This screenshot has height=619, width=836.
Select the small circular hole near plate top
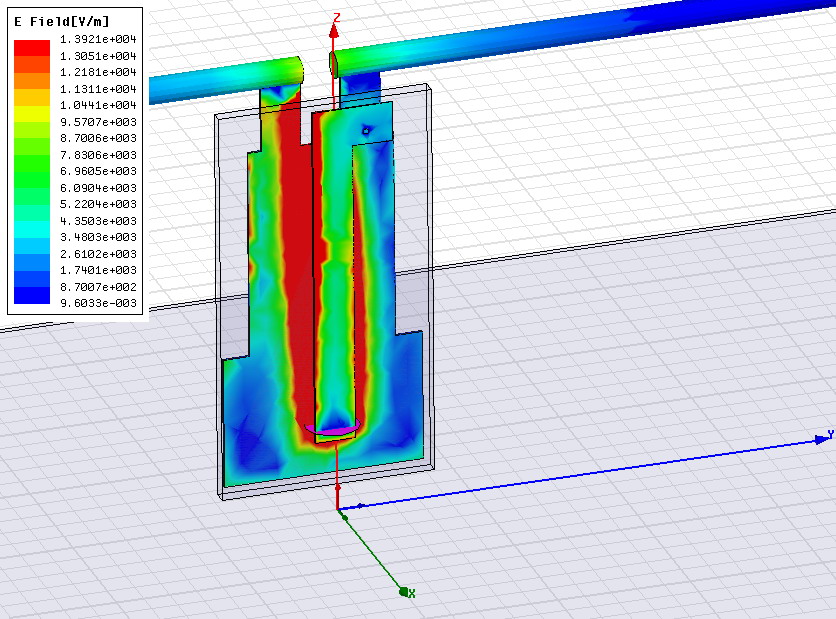[x=367, y=130]
